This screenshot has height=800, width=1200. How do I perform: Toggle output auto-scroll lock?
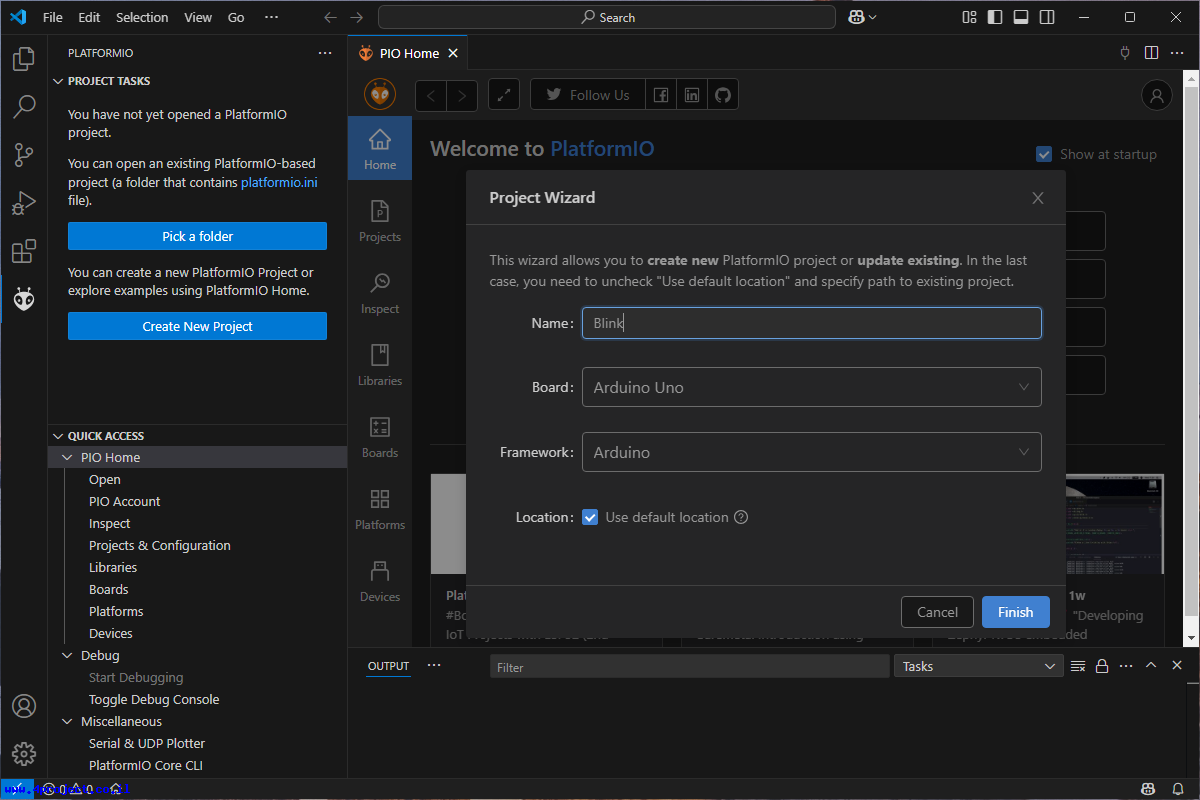(1102, 666)
